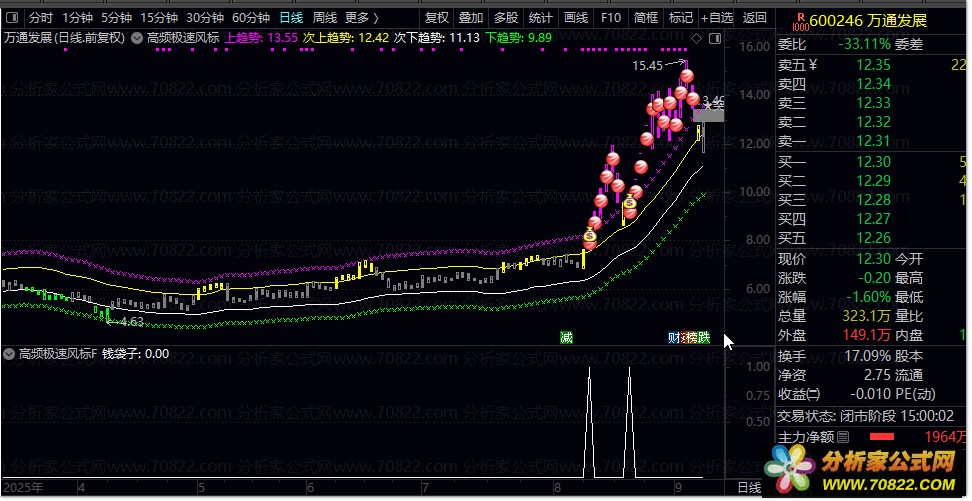
Task: Expand the 高频极速风标F sub-indicator dropdown
Action: pyautogui.click(x=10, y=353)
